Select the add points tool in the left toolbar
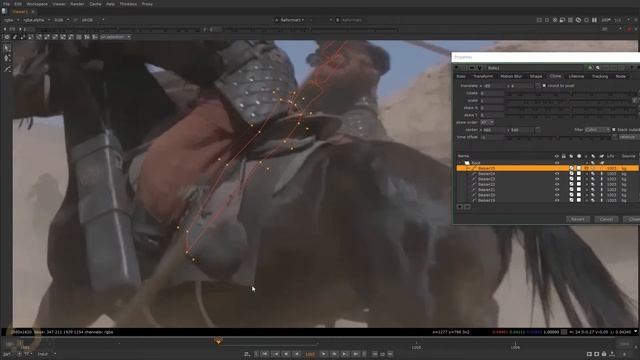 pyautogui.click(x=7, y=59)
